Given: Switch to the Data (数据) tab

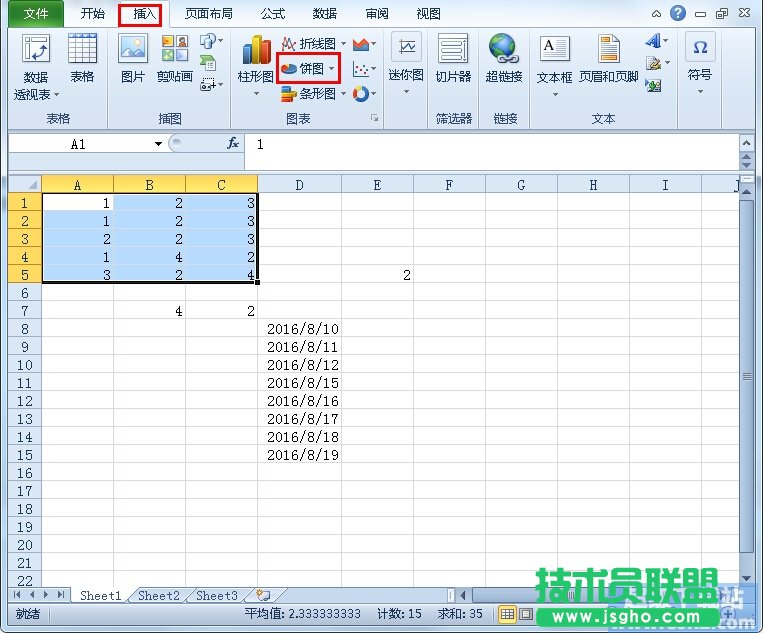Looking at the screenshot, I should (325, 14).
